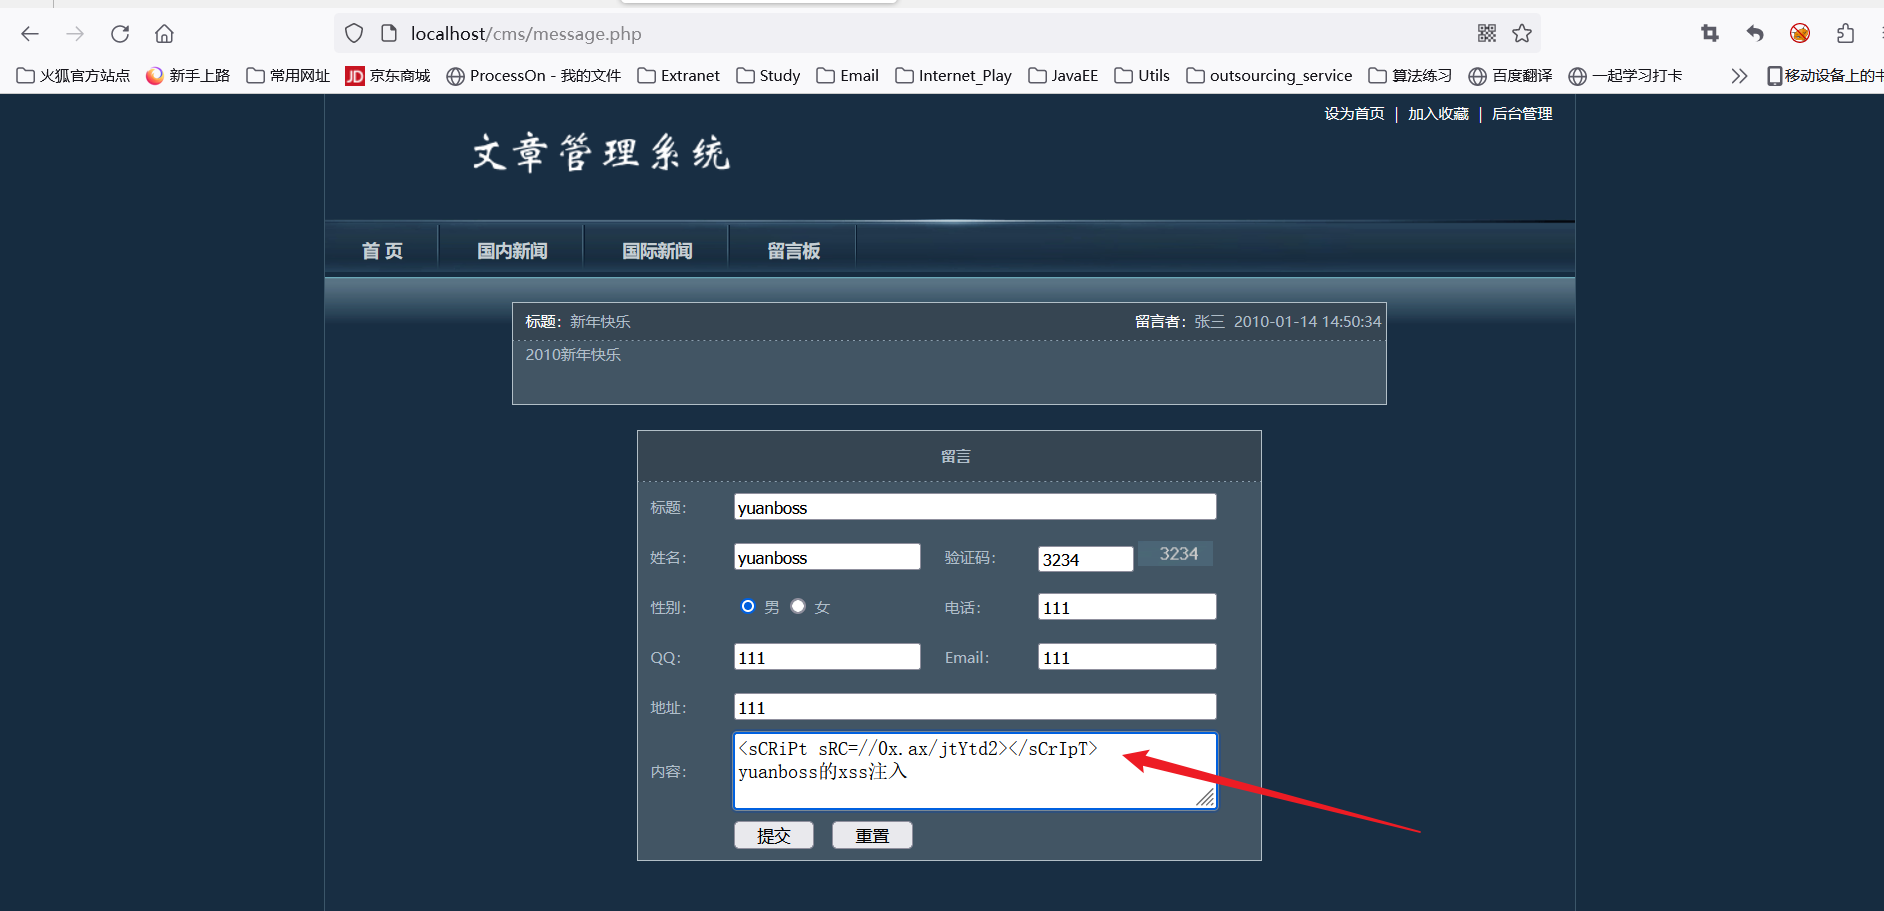Clear the form with 重置 button
1884x911 pixels.
(872, 835)
